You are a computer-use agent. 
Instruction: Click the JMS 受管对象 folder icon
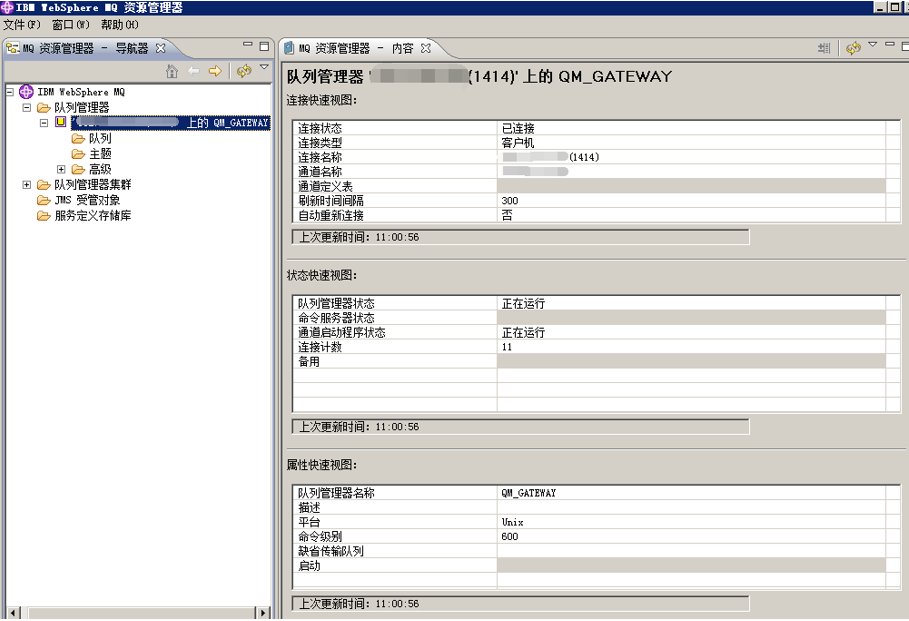tap(43, 200)
